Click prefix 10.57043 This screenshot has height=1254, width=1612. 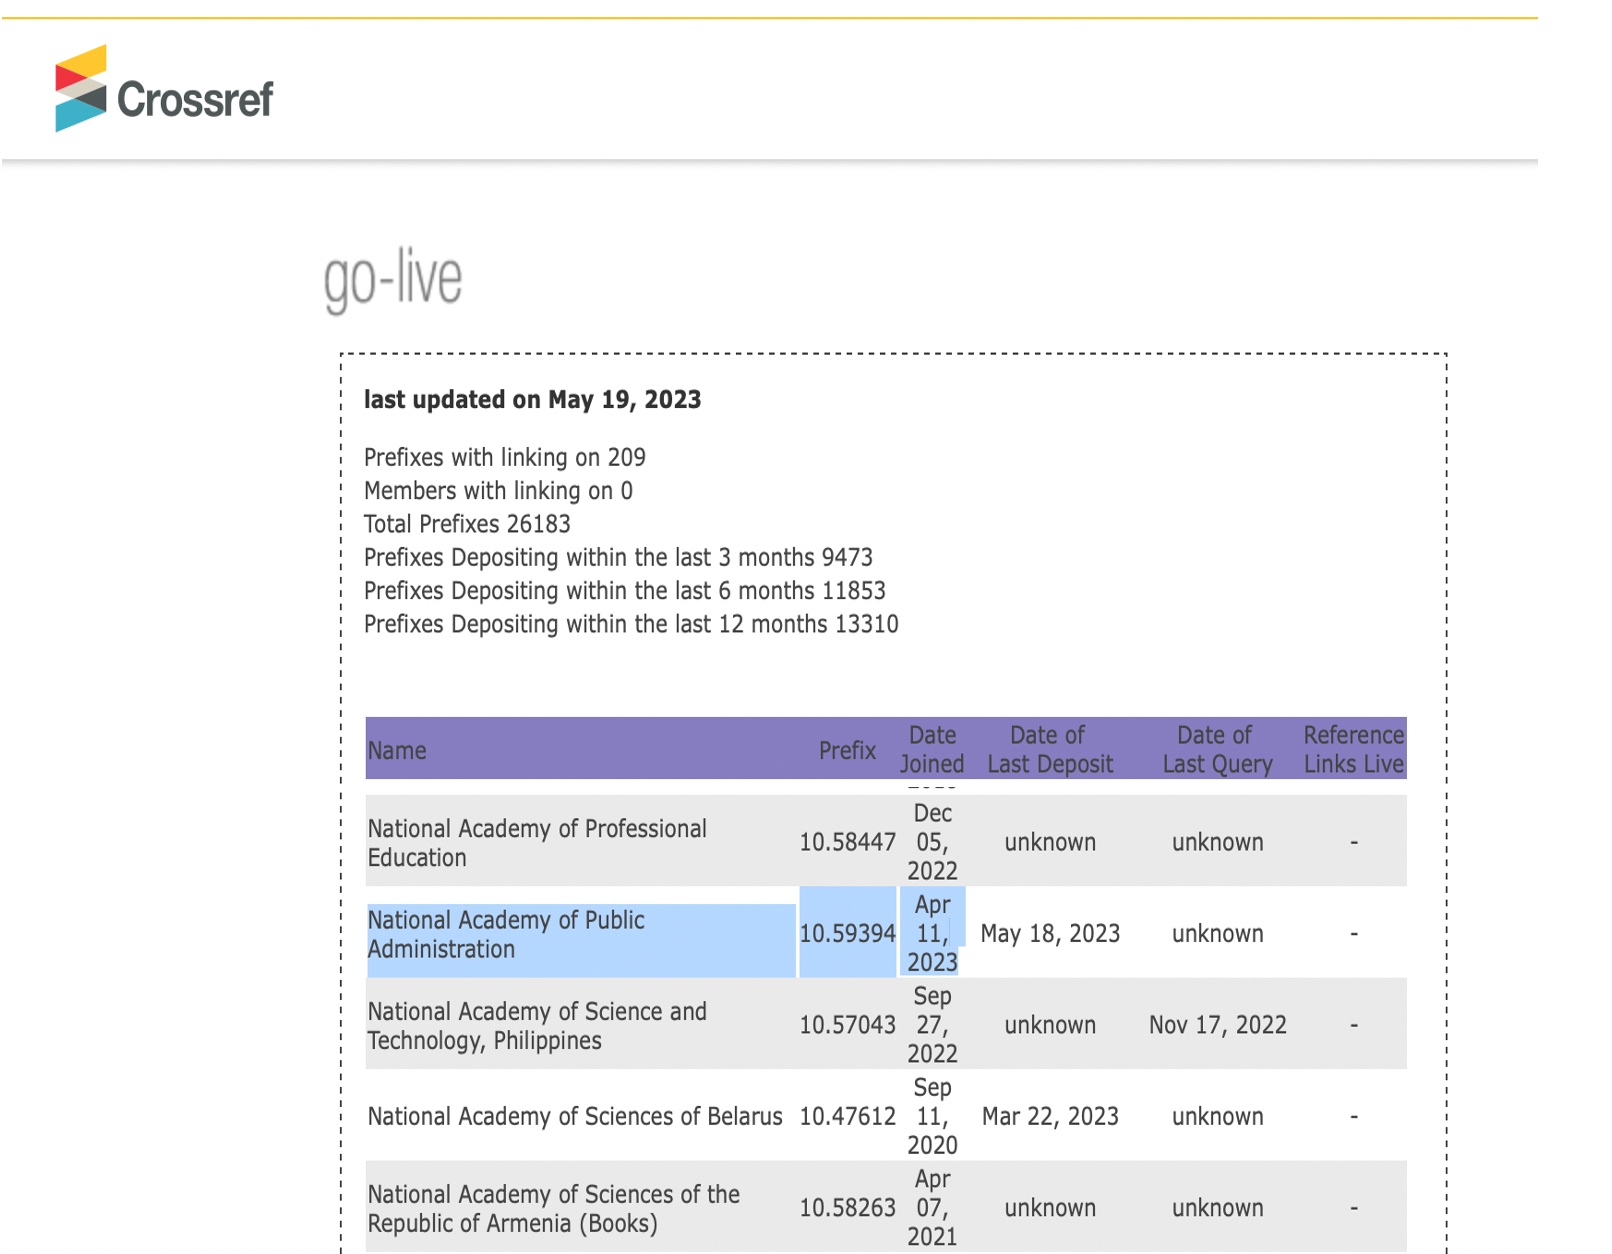[847, 1025]
